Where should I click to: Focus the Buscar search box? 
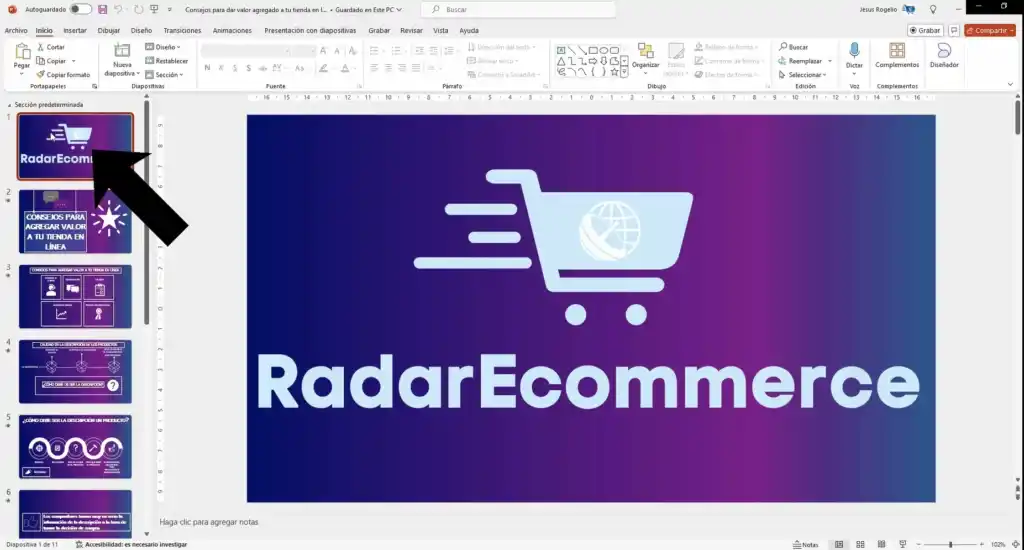tap(519, 9)
